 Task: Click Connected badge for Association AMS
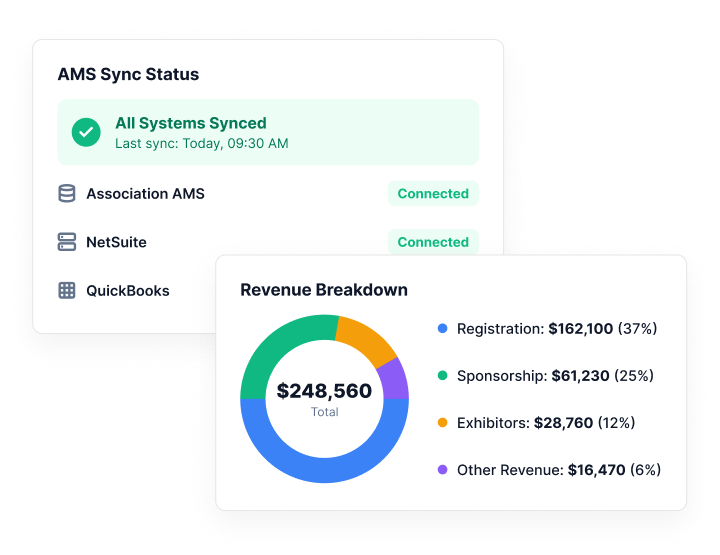tap(433, 193)
